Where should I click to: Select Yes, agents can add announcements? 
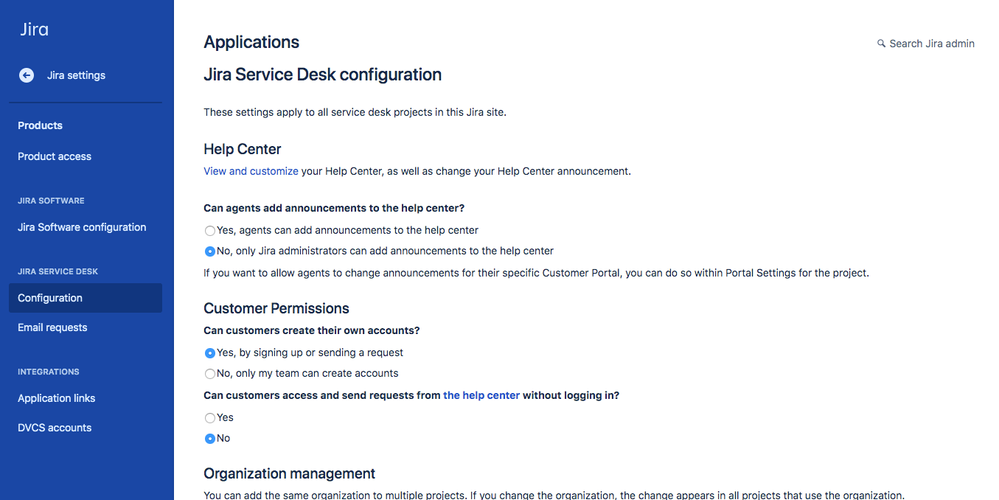click(210, 231)
